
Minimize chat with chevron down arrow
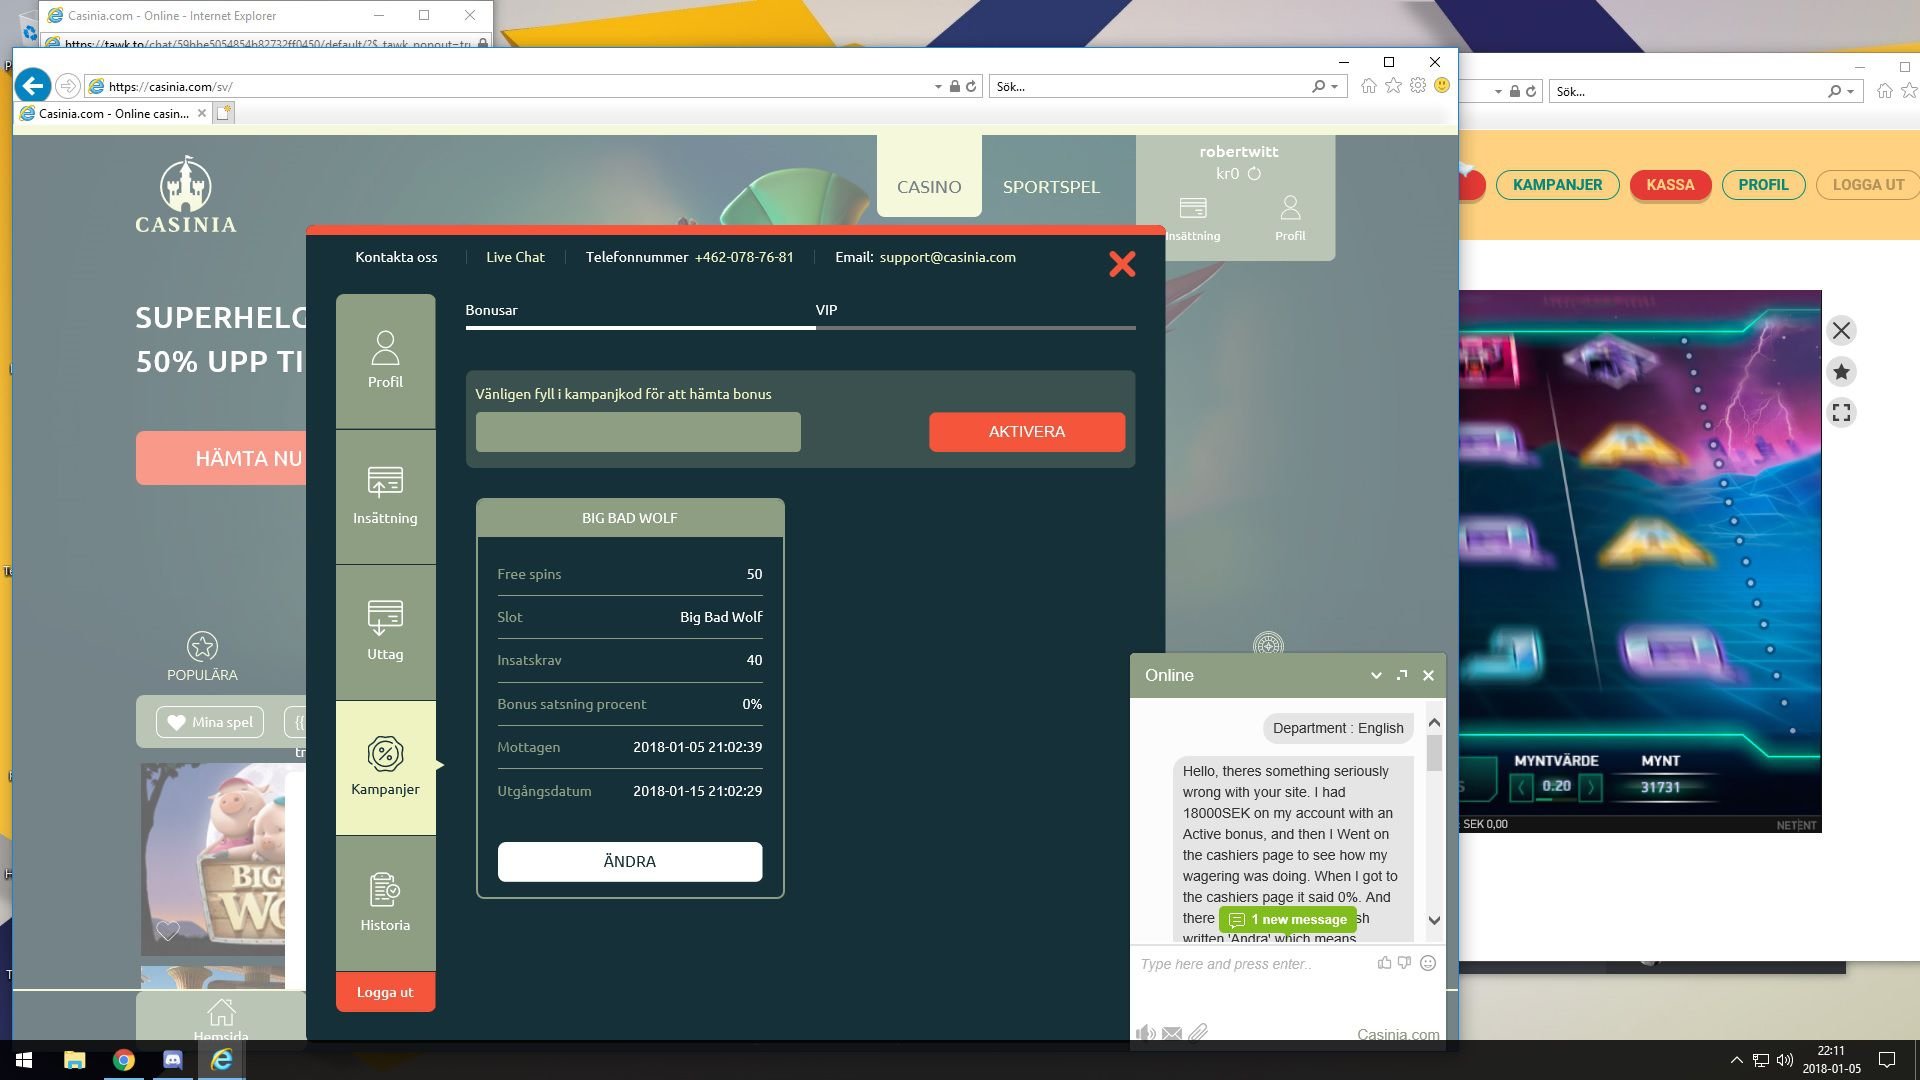coord(1376,676)
